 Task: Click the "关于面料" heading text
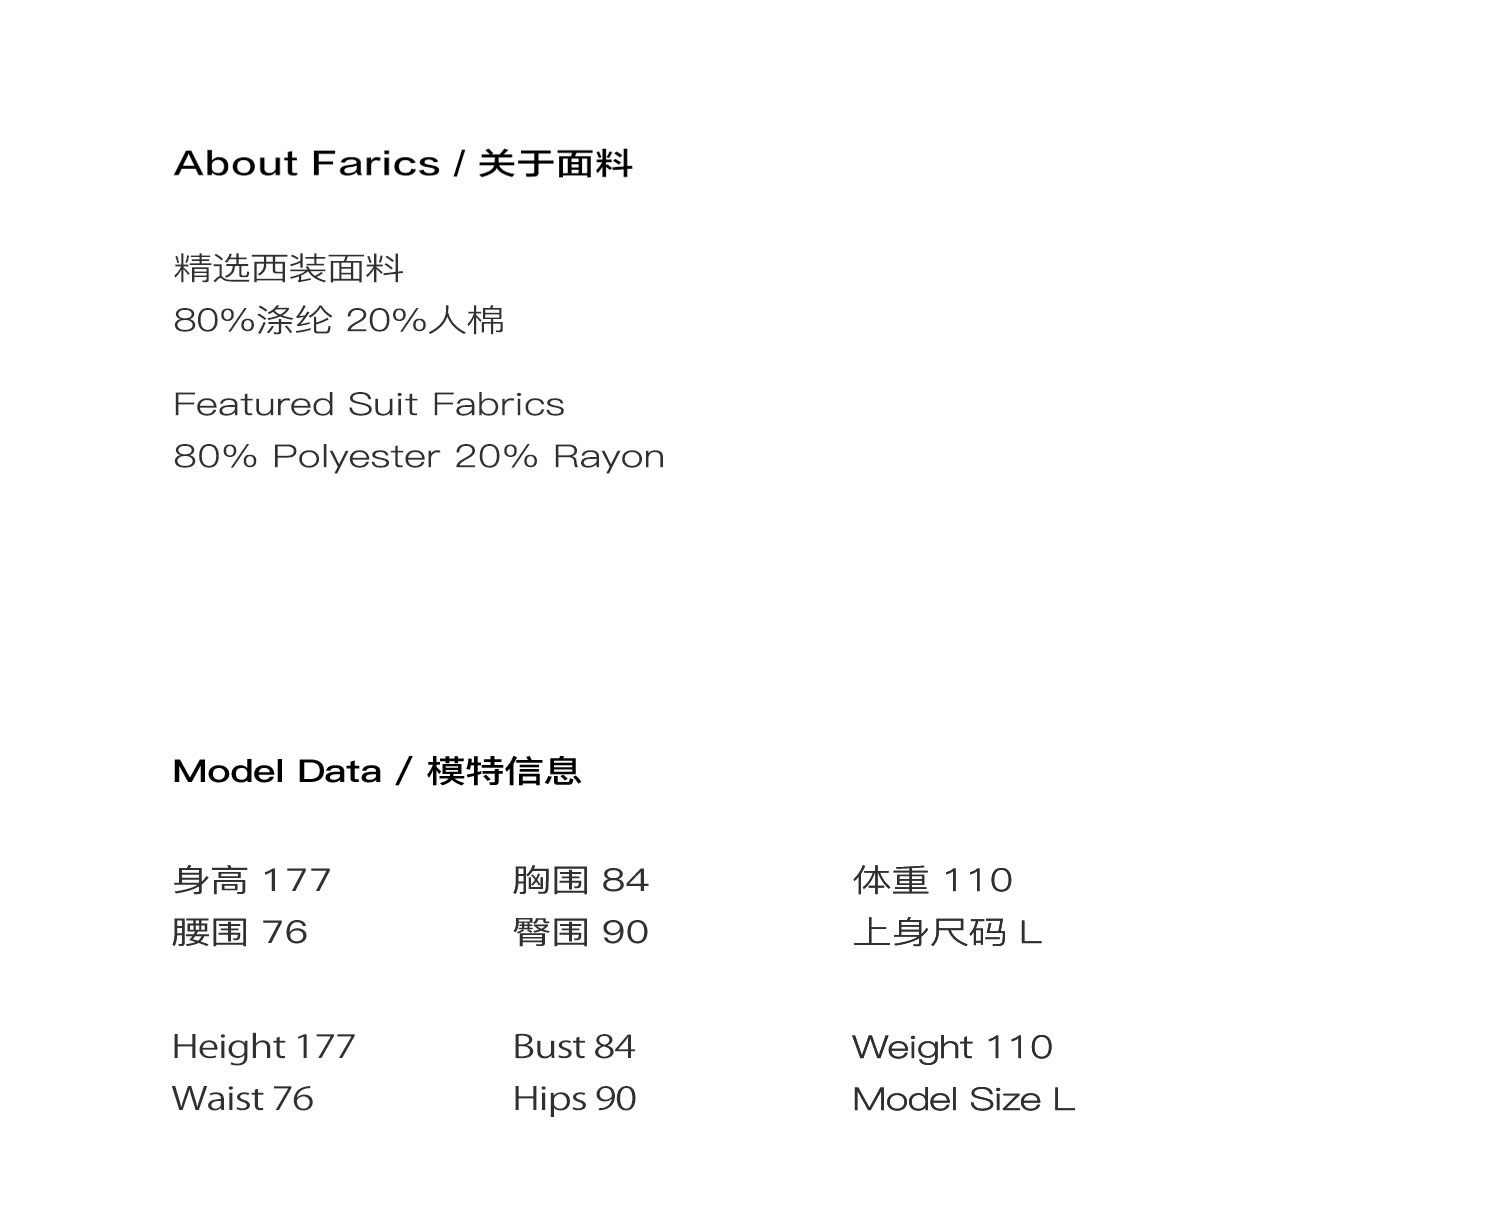click(555, 163)
